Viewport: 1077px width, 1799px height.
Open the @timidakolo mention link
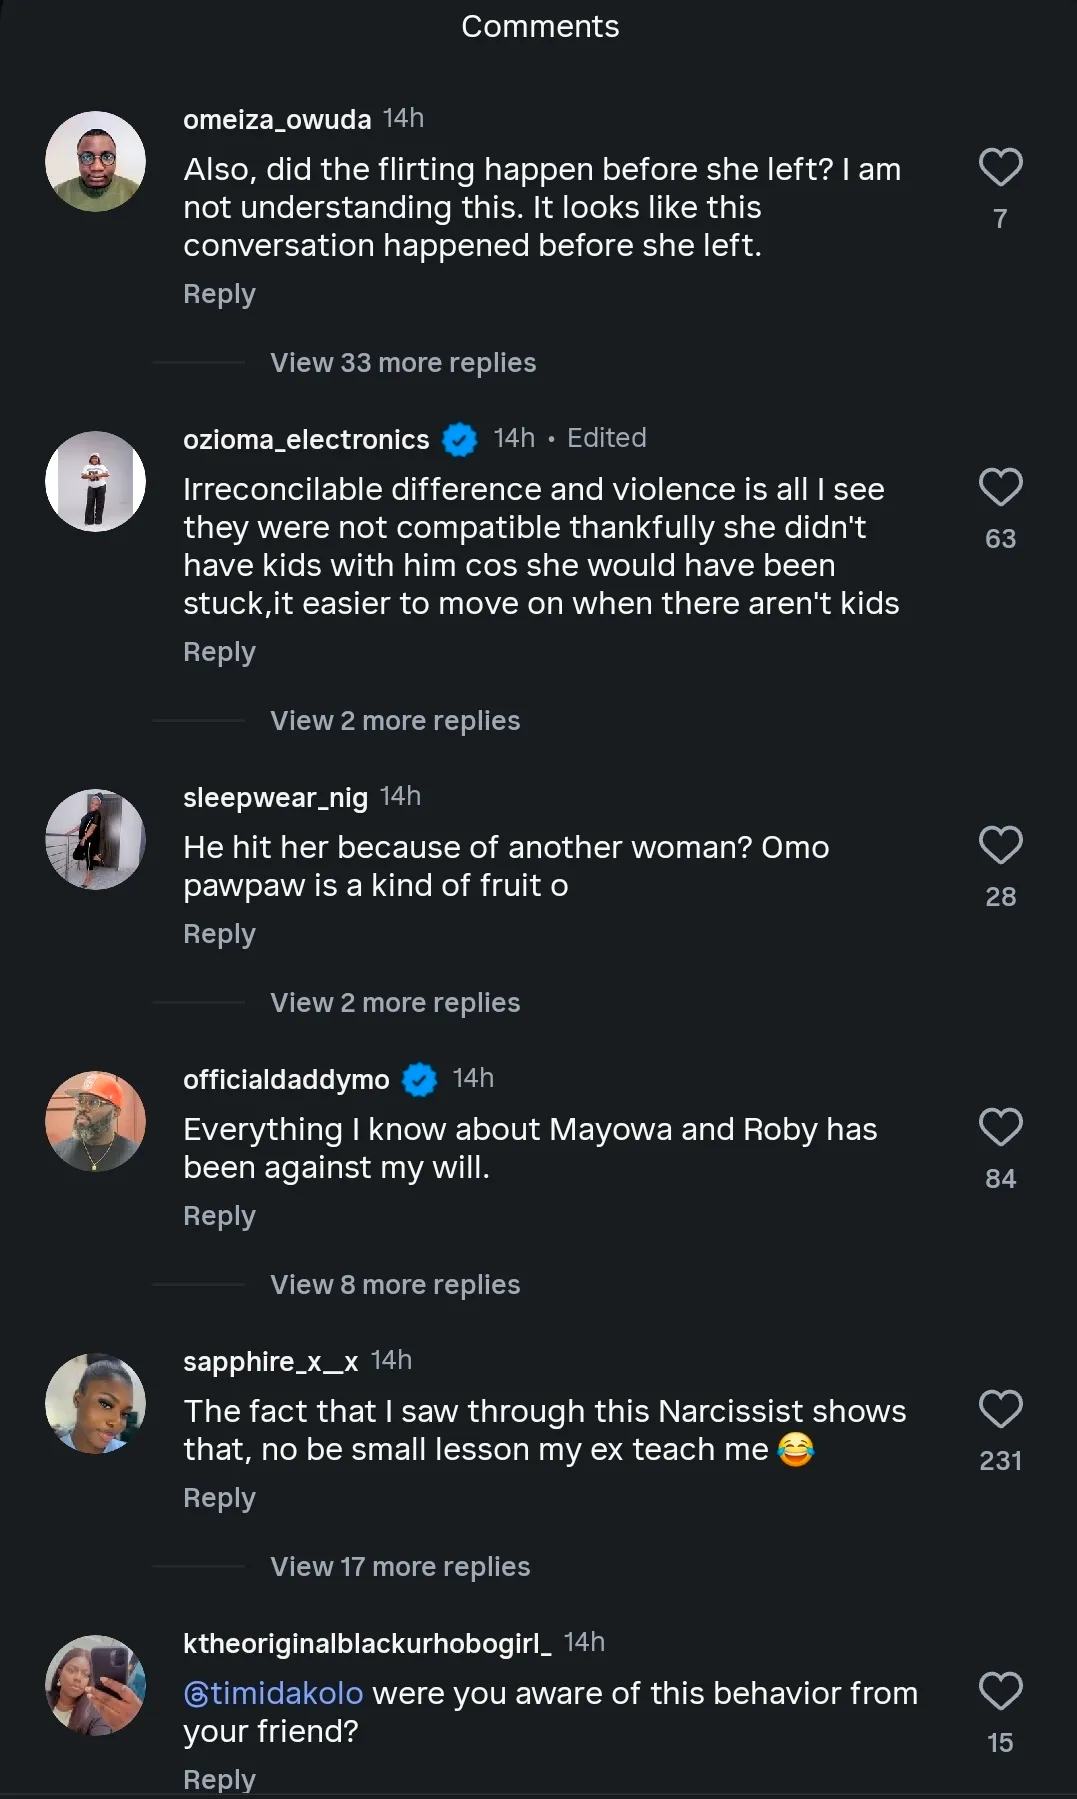(274, 1693)
